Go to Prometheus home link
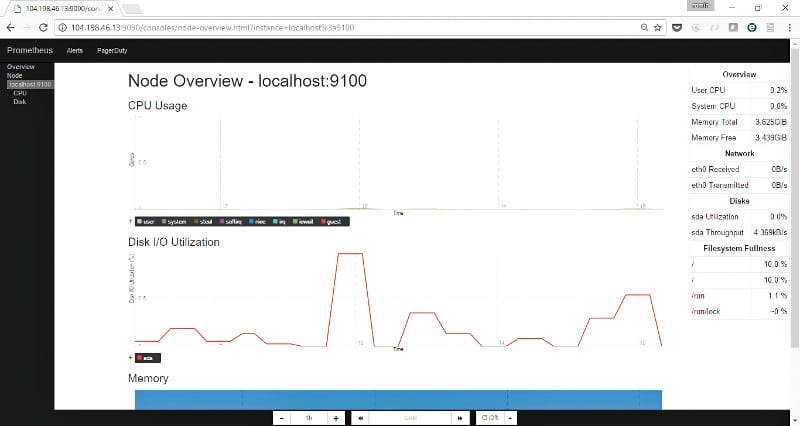Screen dimensions: 800x426 (x=30, y=50)
